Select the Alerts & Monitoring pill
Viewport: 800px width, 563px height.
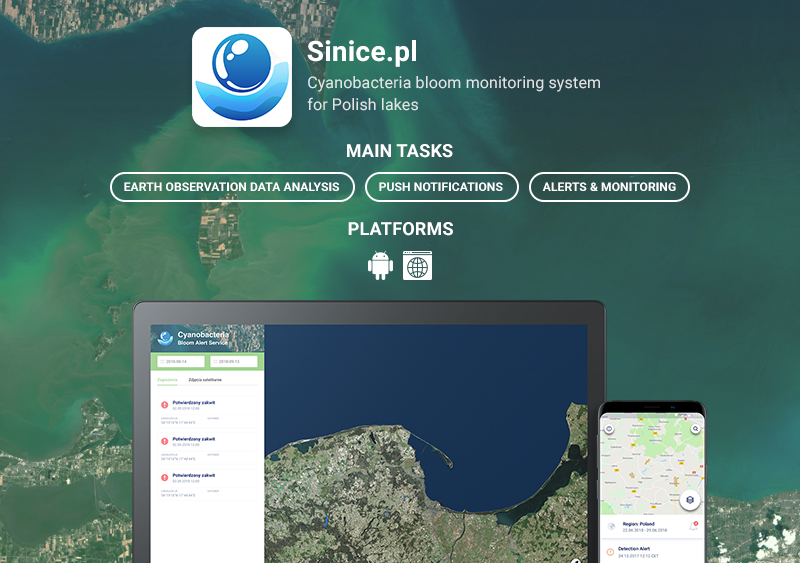click(609, 187)
